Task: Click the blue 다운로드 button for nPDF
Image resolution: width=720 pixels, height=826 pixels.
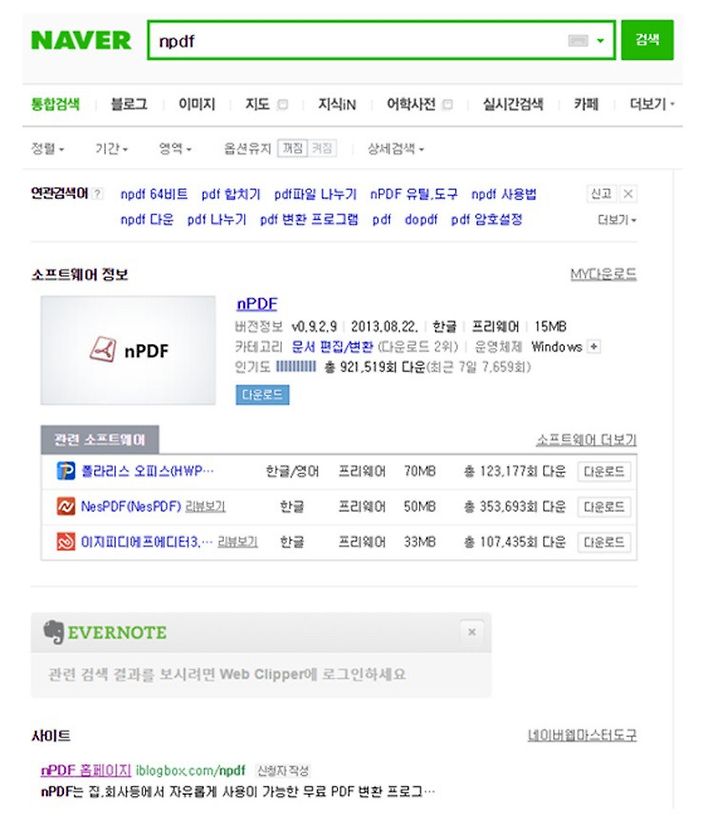Action: click(x=262, y=395)
